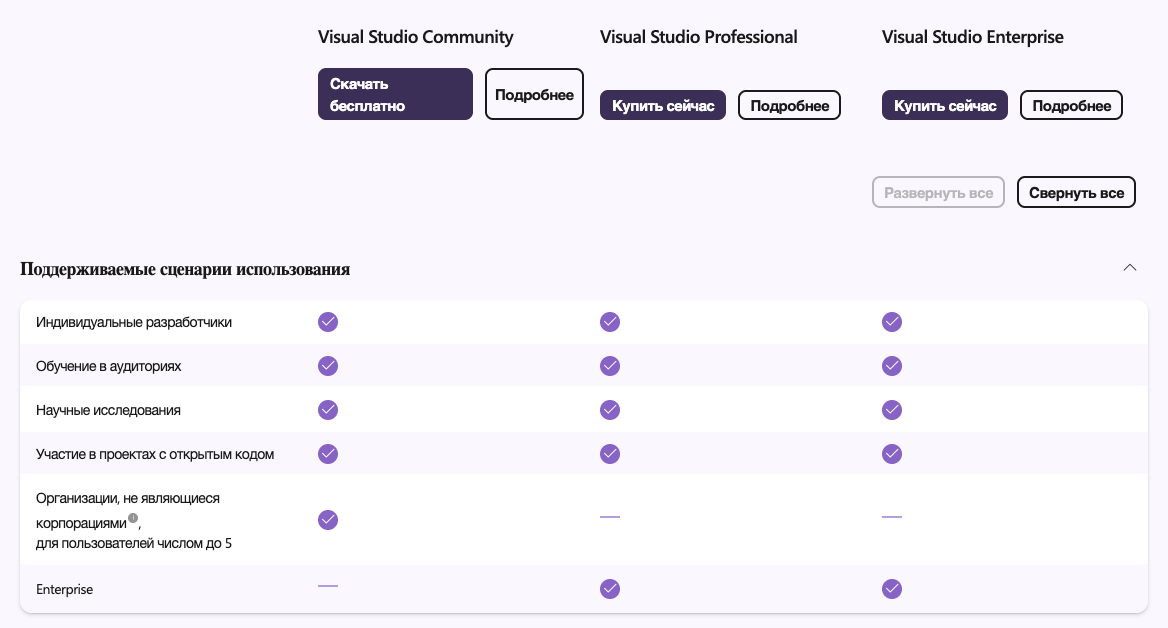Click Community checkmark for Обучение в аудиториях
Screen dimensions: 1168x628
(x=328, y=366)
